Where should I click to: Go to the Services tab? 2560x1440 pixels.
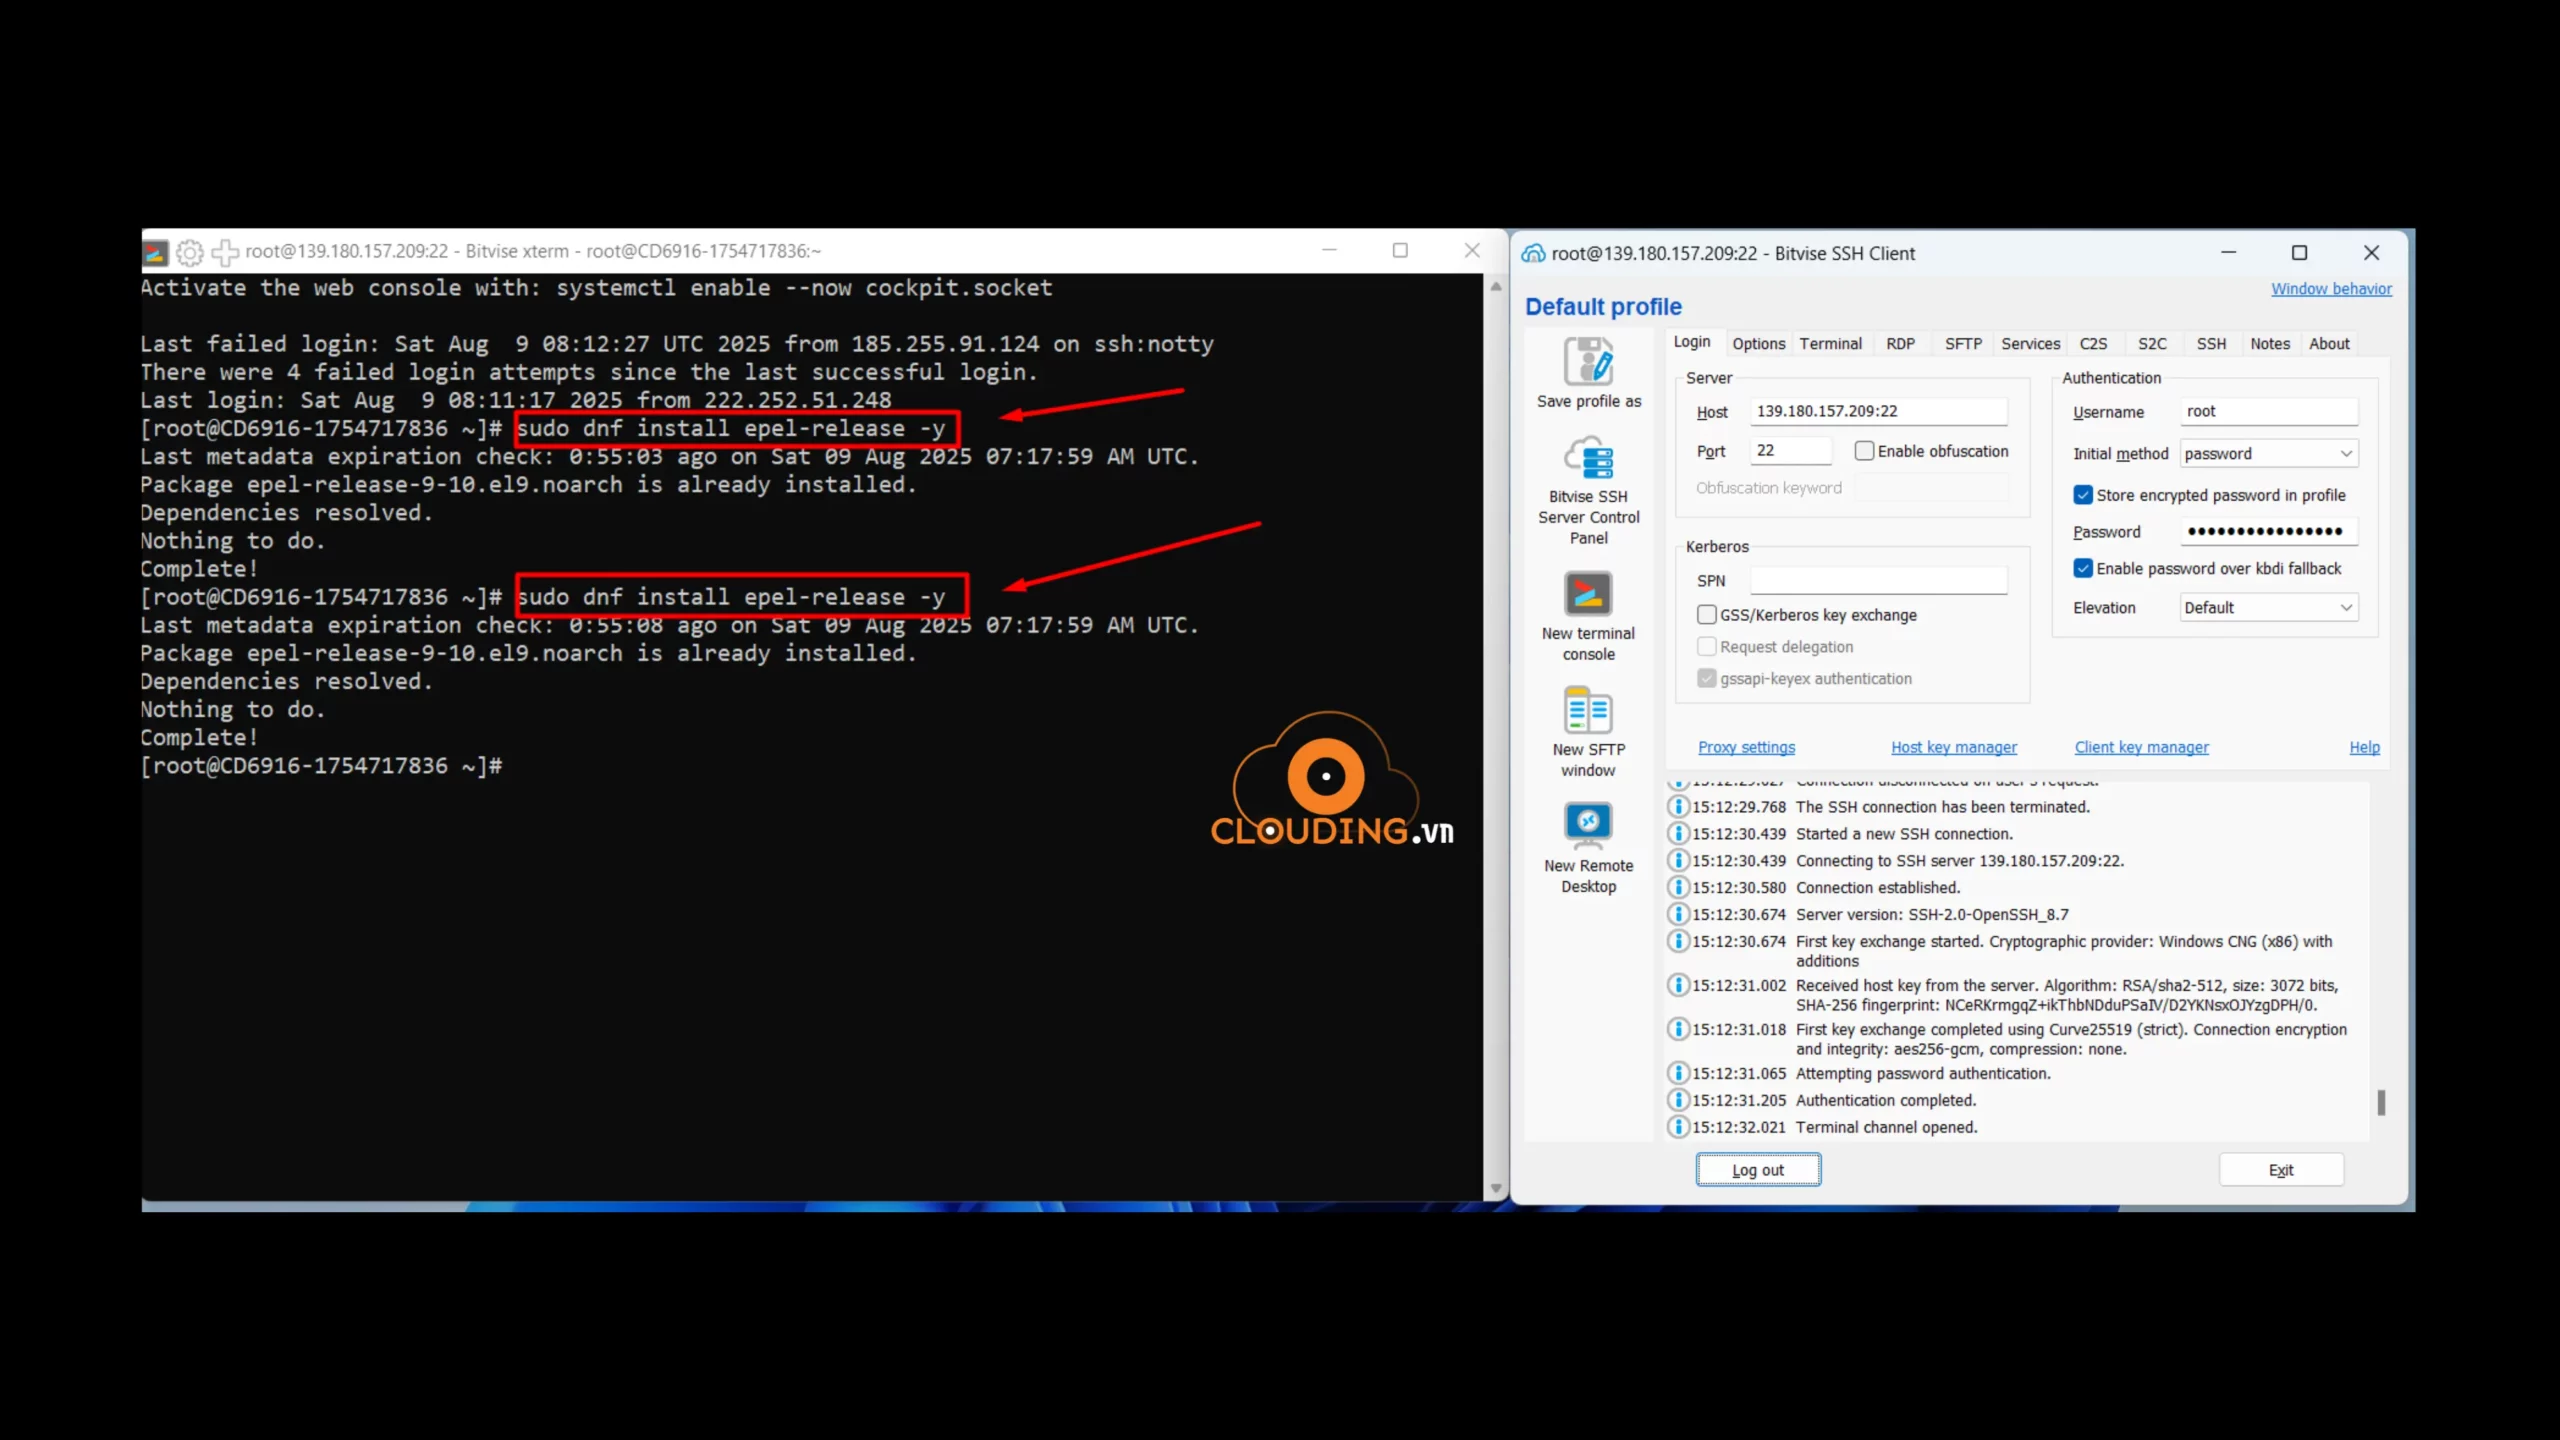[2030, 344]
